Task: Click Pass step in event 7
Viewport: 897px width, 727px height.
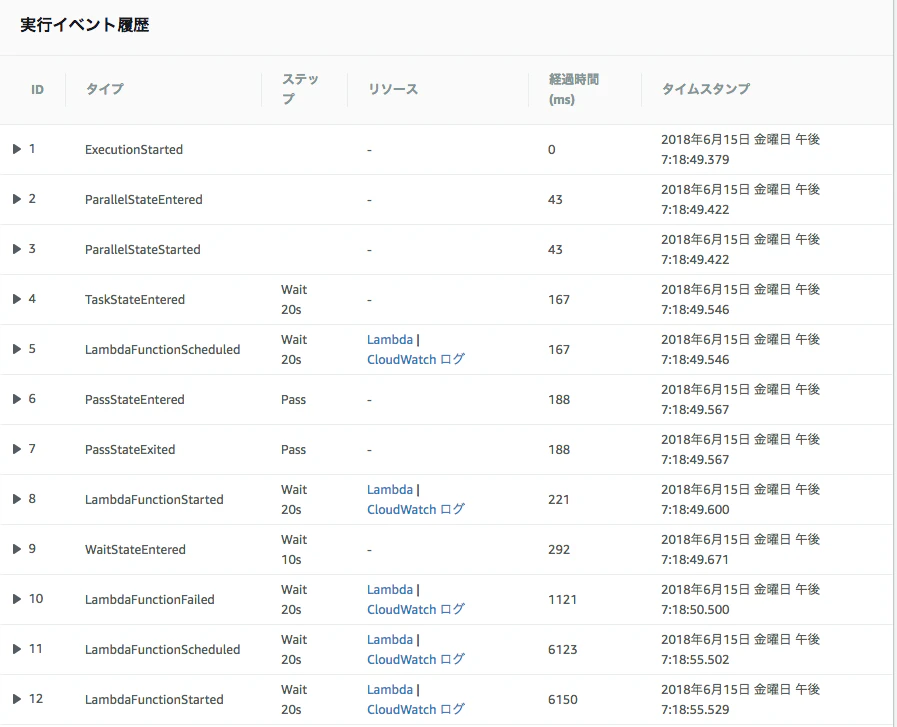Action: (293, 450)
